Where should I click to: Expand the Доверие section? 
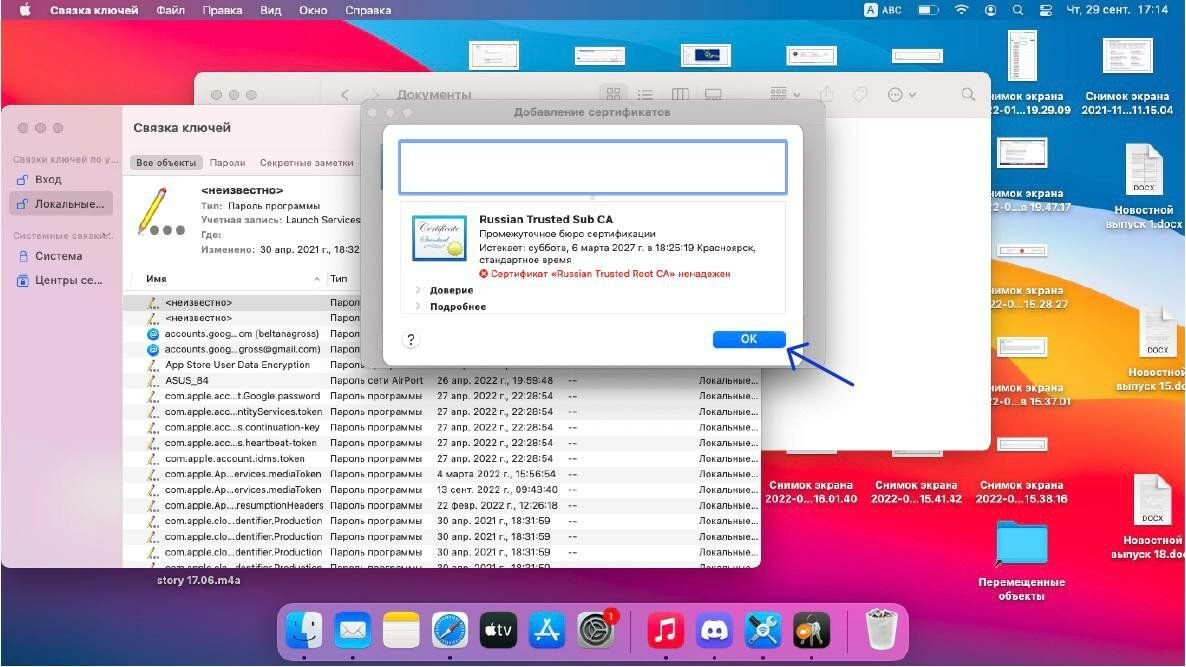click(x=418, y=290)
